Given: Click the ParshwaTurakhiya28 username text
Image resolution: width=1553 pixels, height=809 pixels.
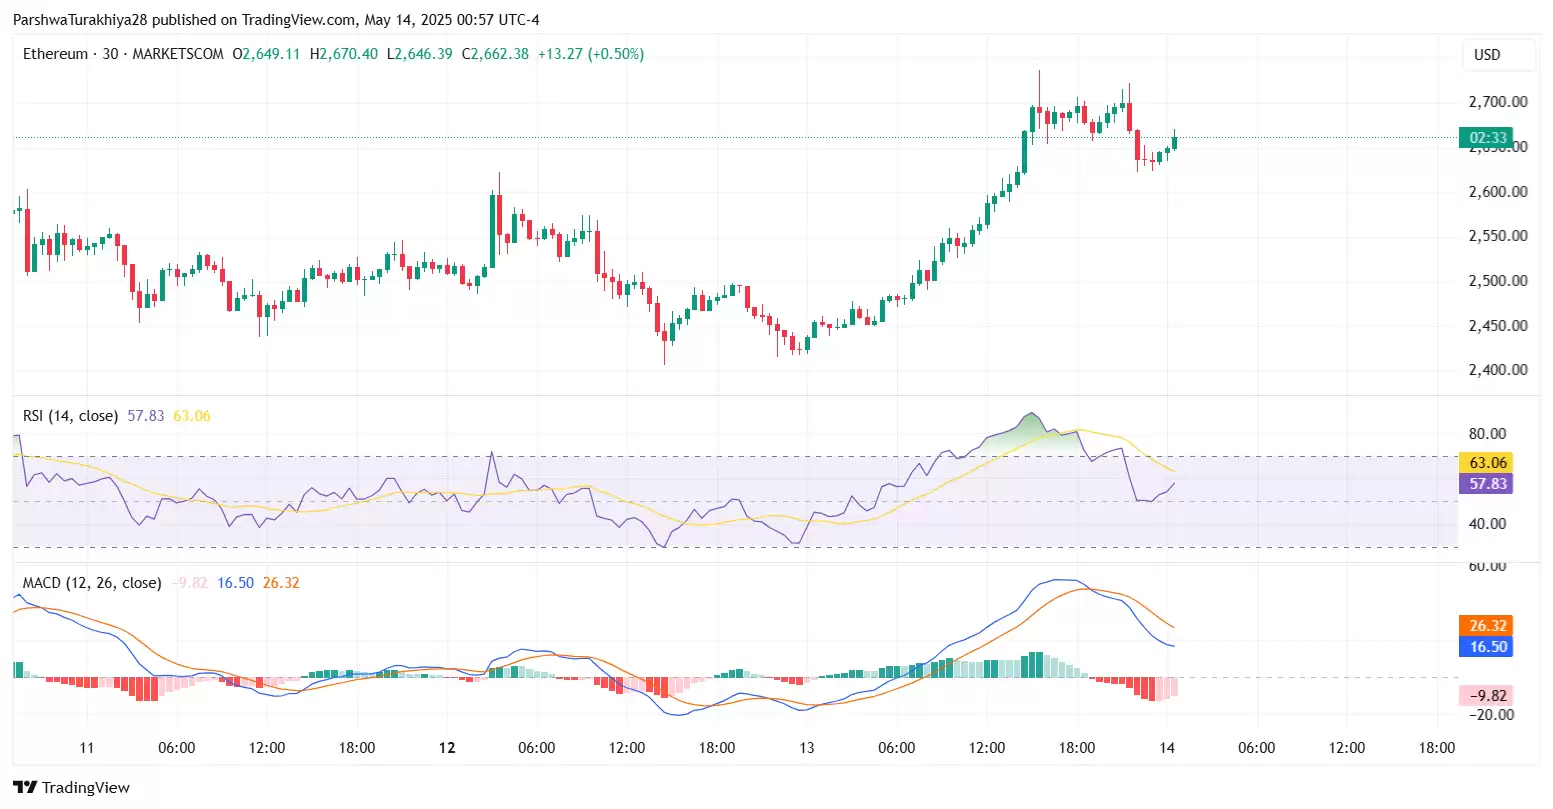Looking at the screenshot, I should tap(80, 19).
